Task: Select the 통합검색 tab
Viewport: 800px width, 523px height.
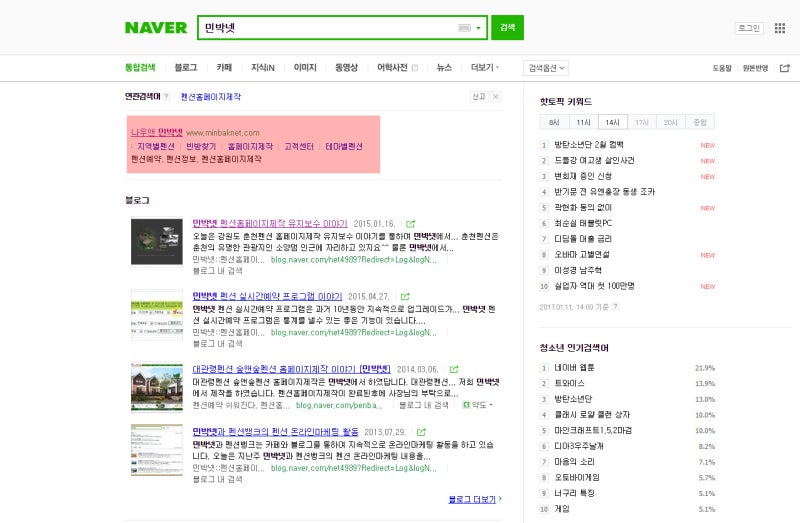Action: coord(140,67)
